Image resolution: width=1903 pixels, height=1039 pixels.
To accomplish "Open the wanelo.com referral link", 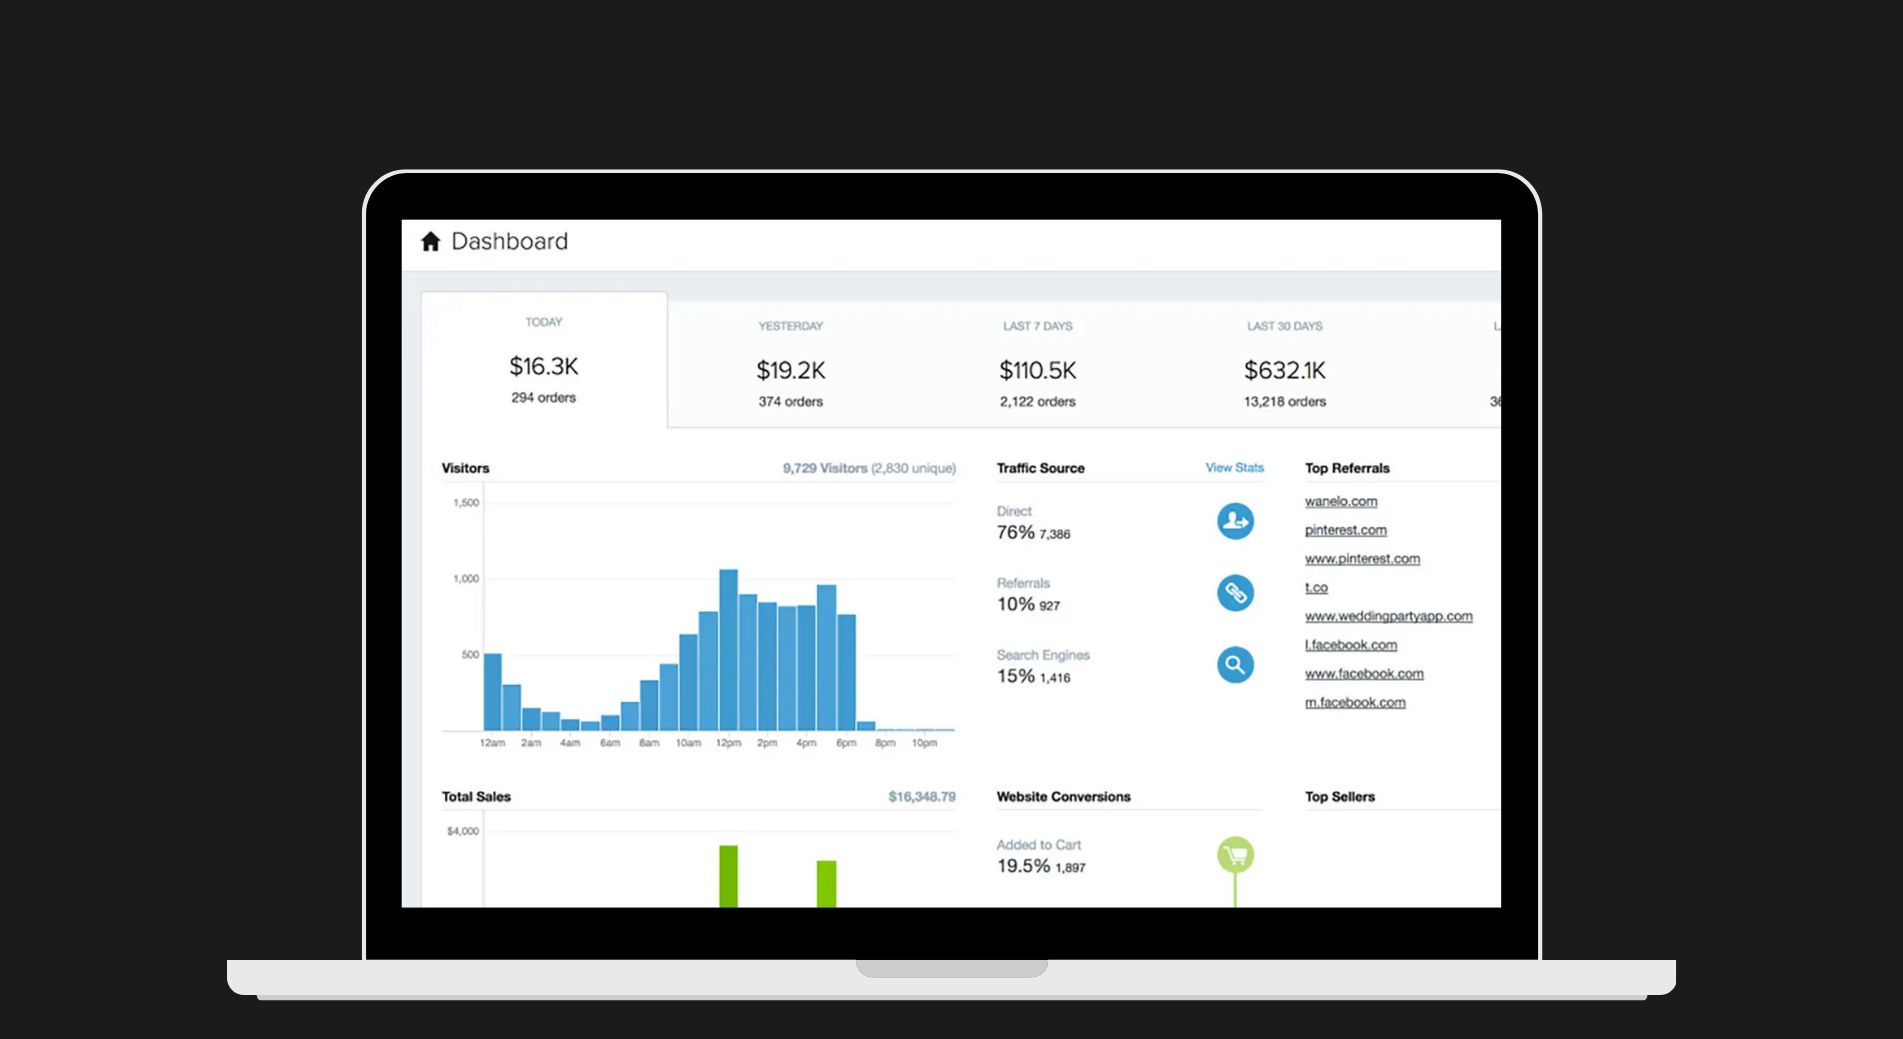I will click(1341, 501).
